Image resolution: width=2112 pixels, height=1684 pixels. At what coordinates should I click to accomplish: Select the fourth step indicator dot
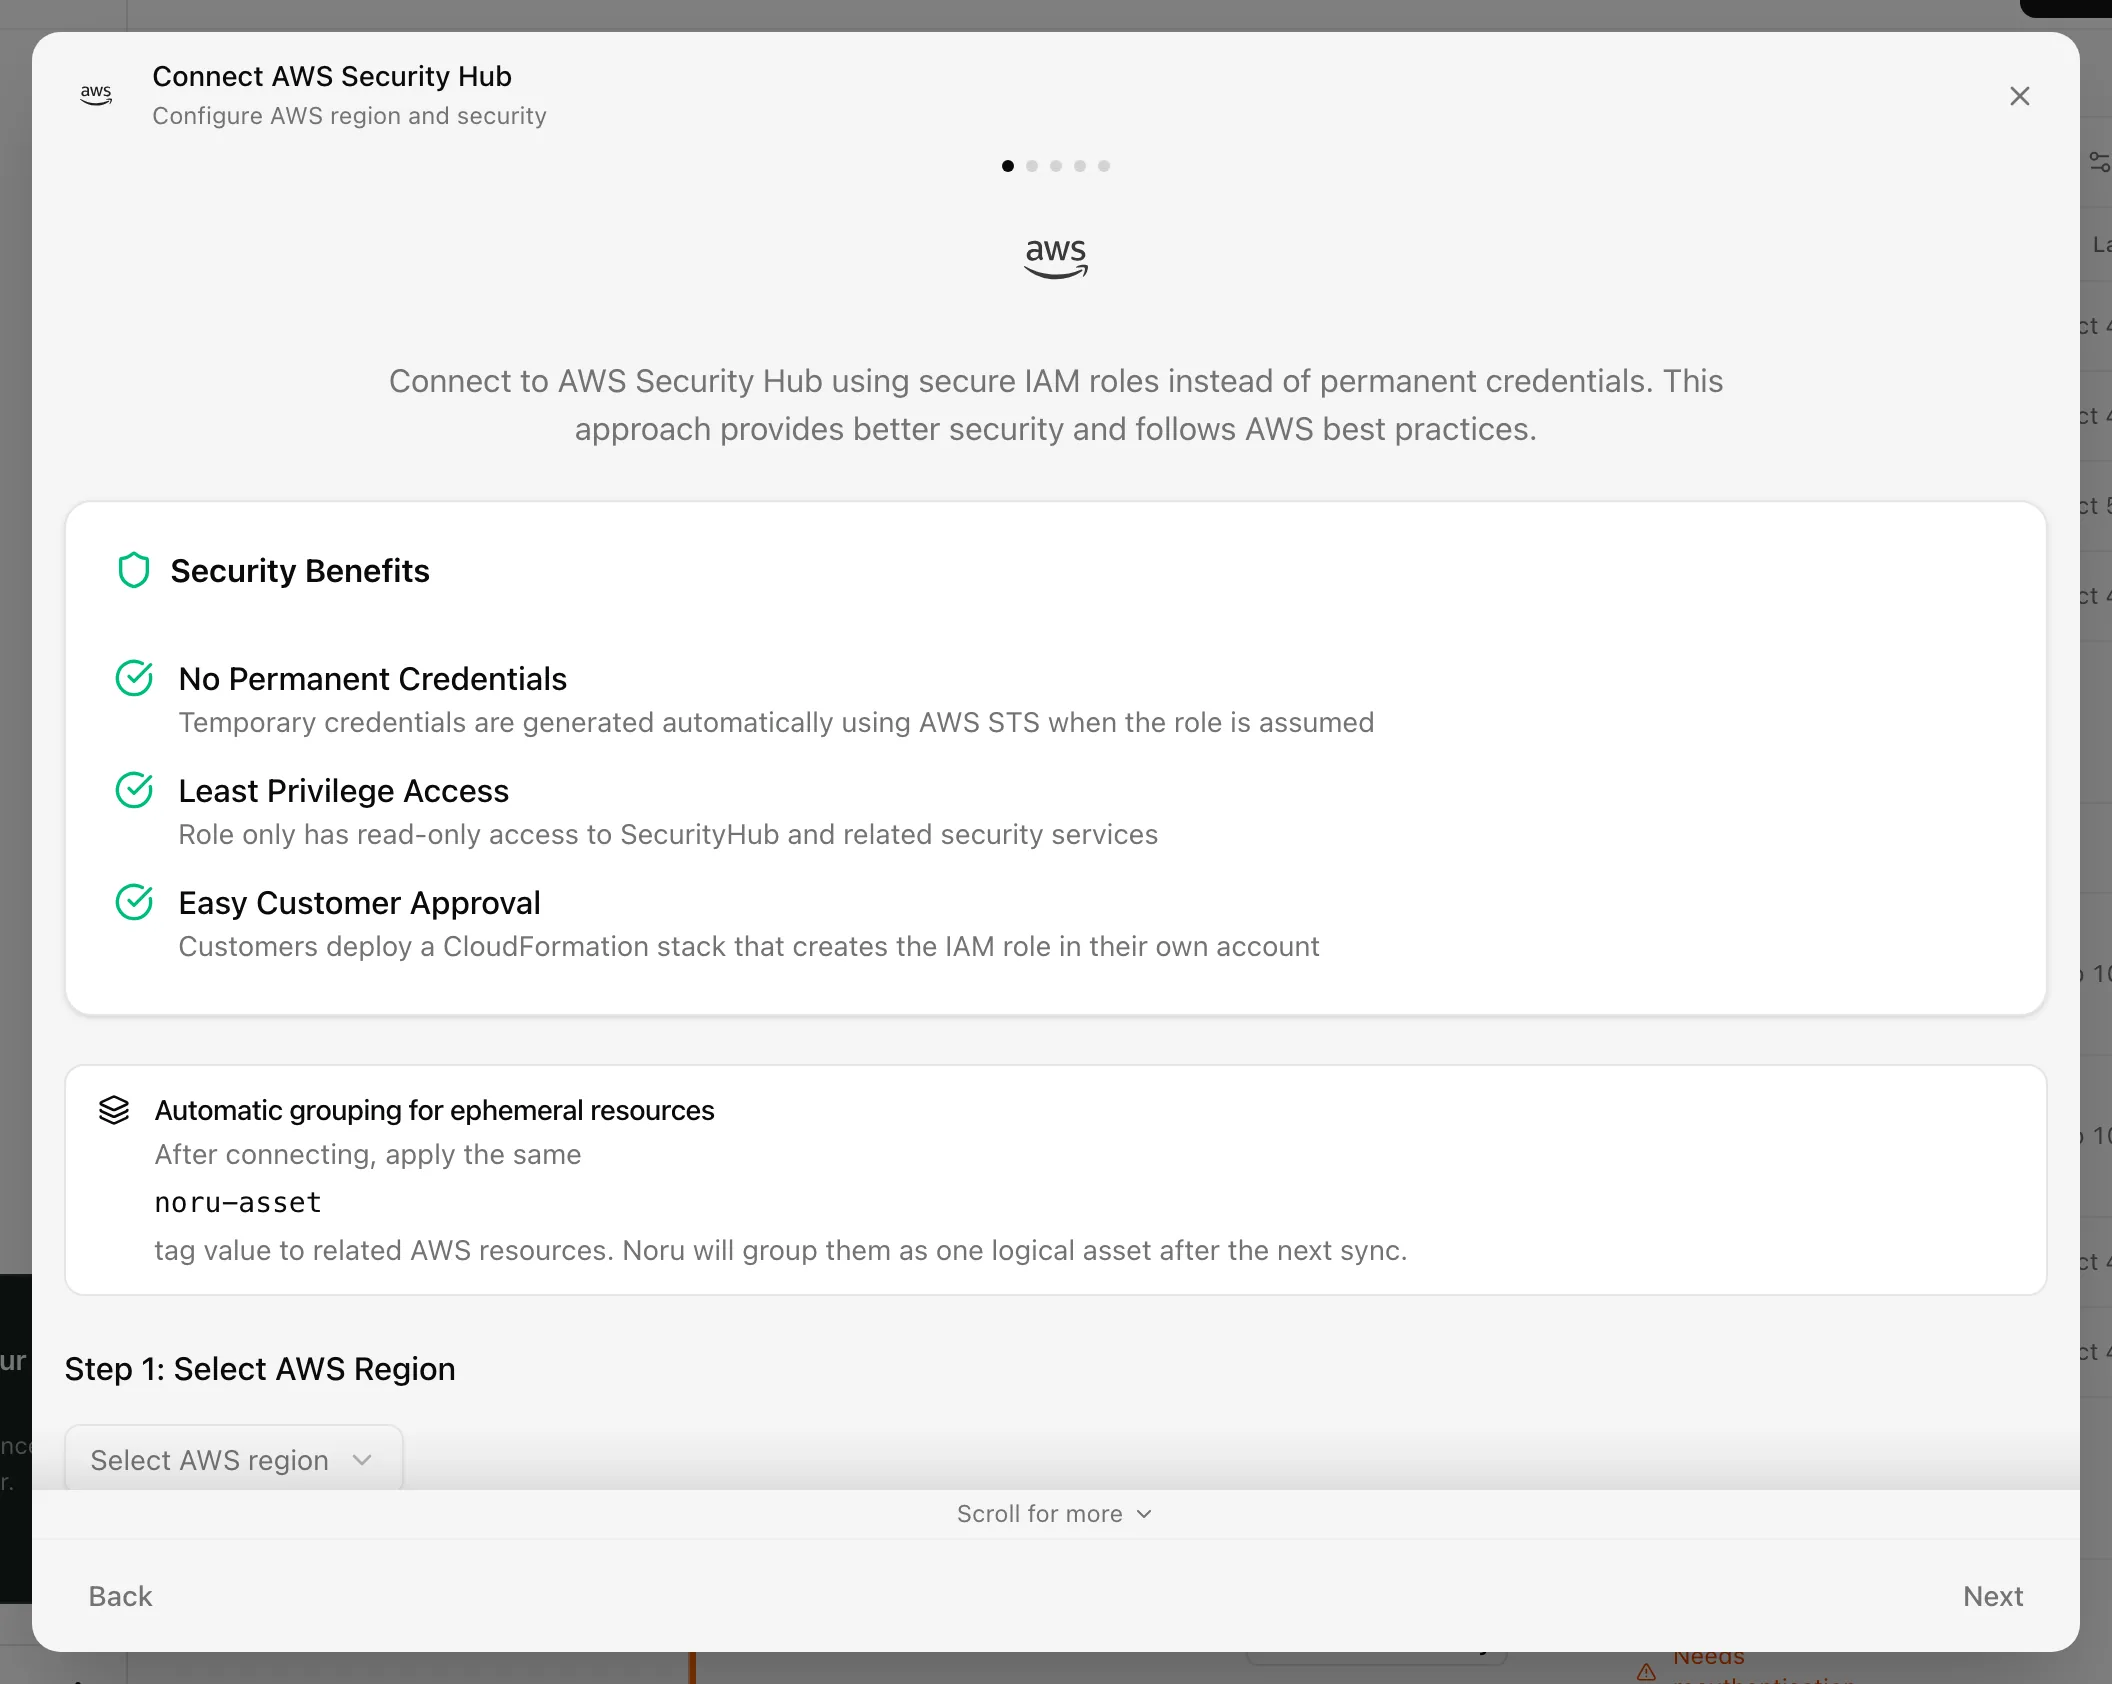pos(1080,166)
